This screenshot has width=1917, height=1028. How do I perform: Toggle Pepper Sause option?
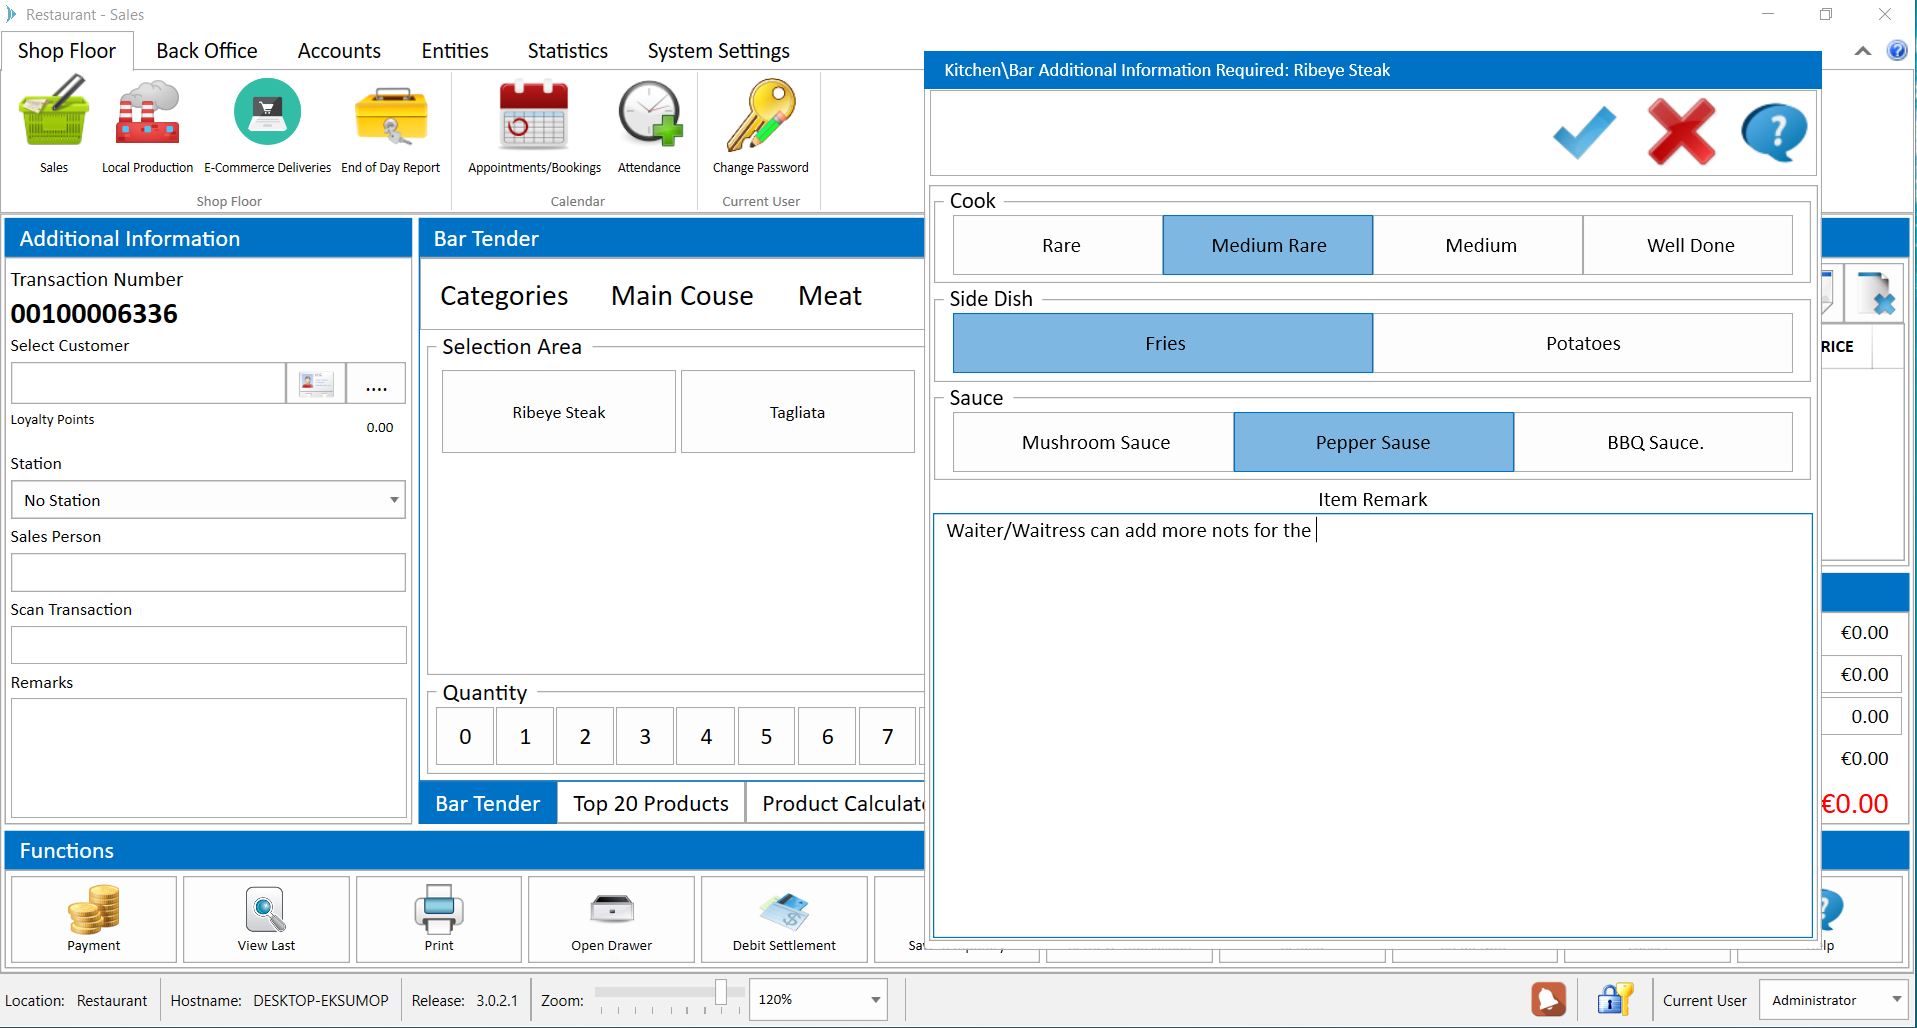pyautogui.click(x=1373, y=442)
